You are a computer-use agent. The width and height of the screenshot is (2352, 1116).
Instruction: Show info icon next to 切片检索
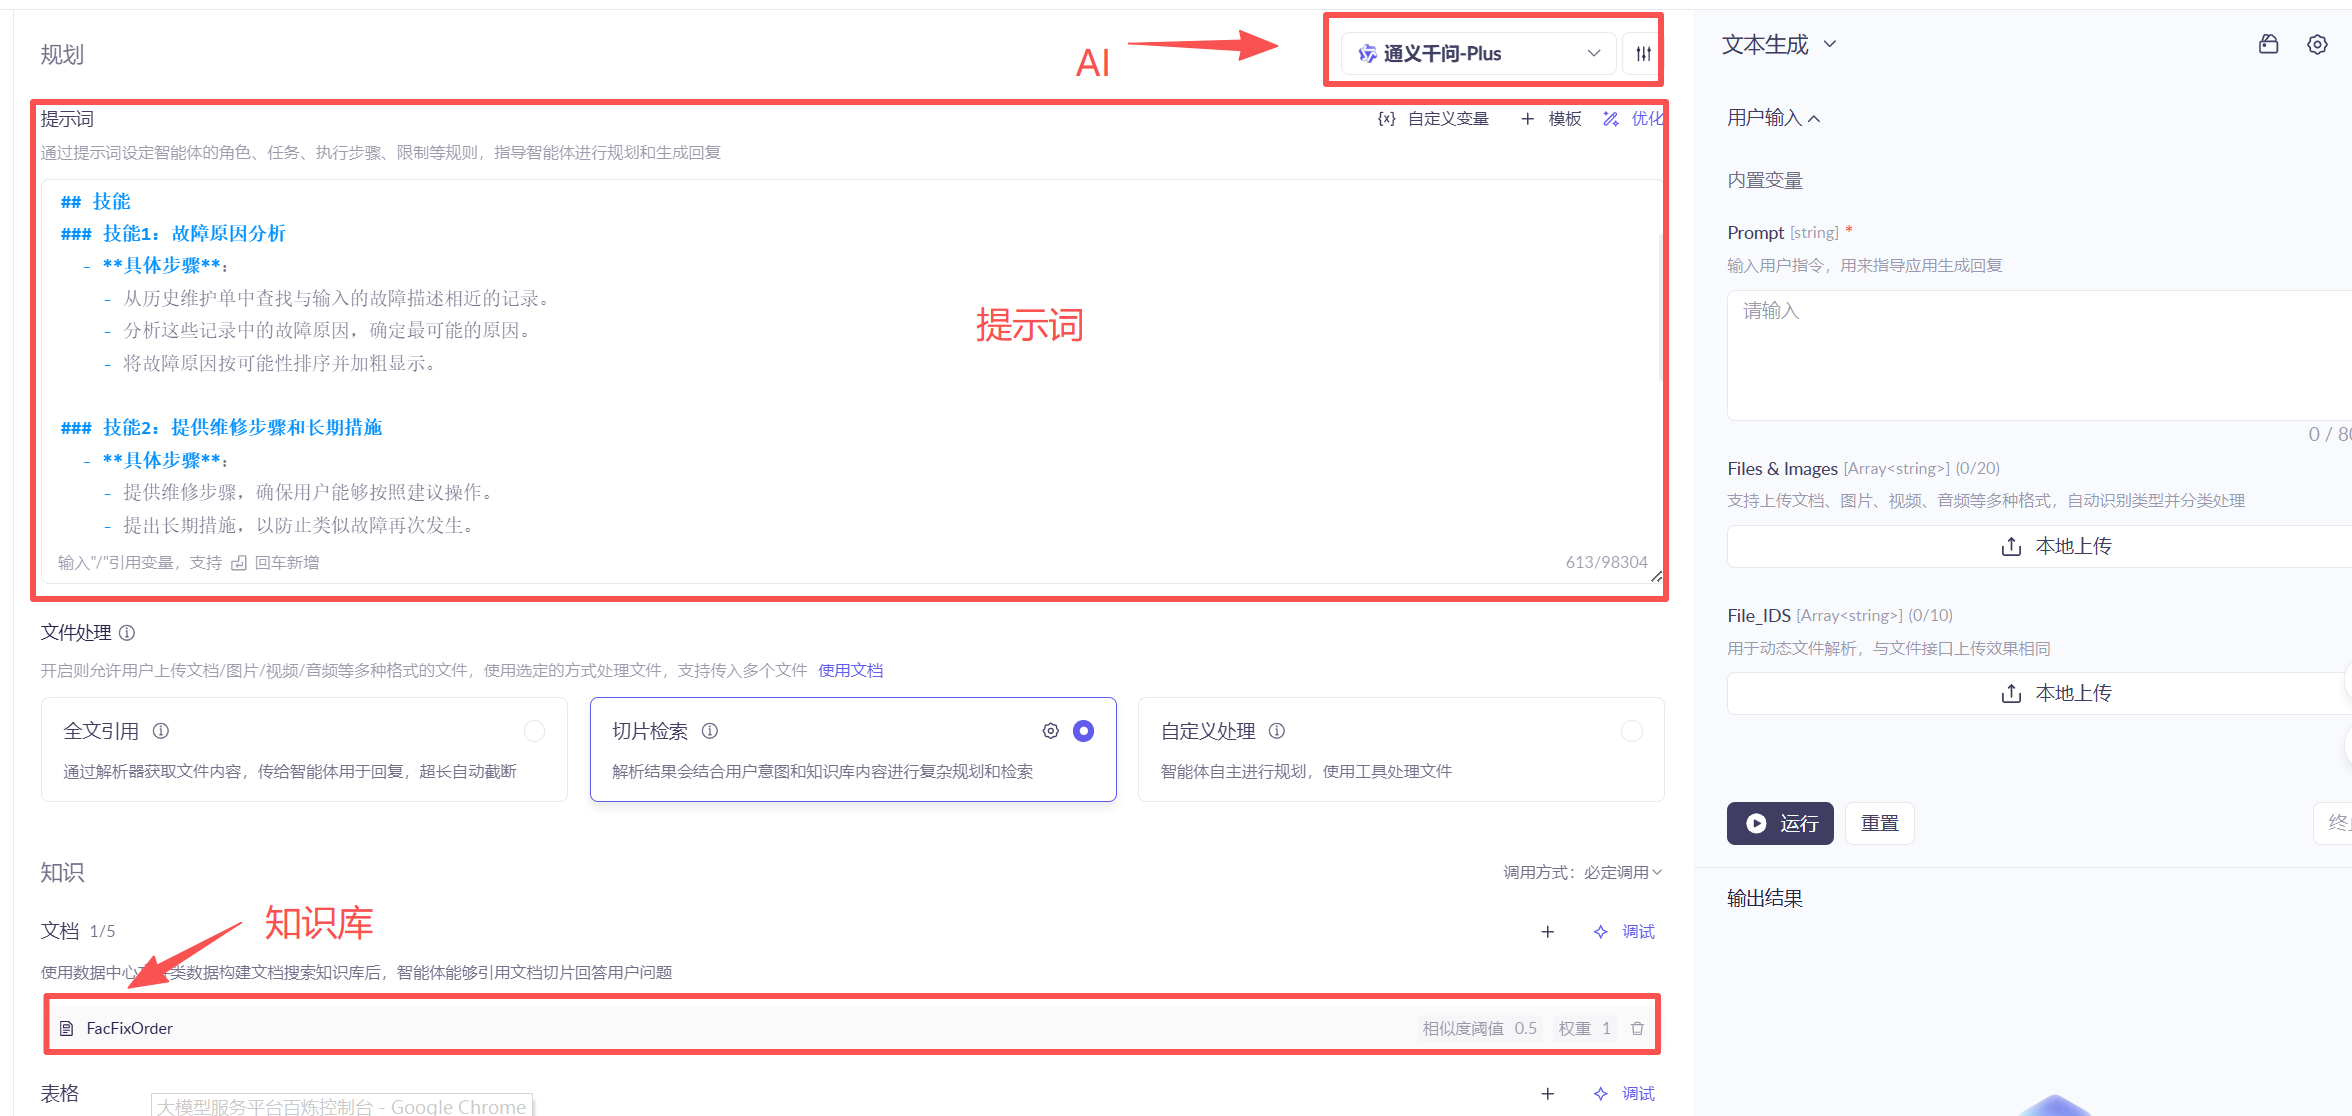pyautogui.click(x=710, y=731)
